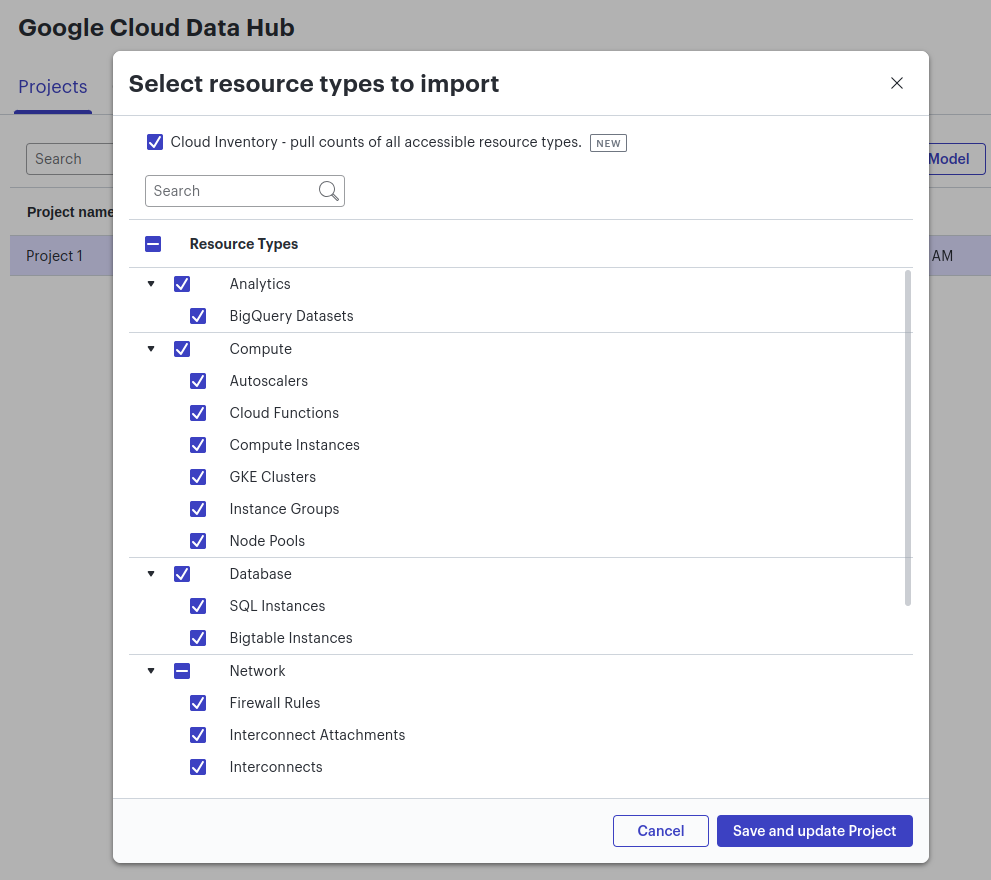Click the search magnifier icon in the dialog

329,190
